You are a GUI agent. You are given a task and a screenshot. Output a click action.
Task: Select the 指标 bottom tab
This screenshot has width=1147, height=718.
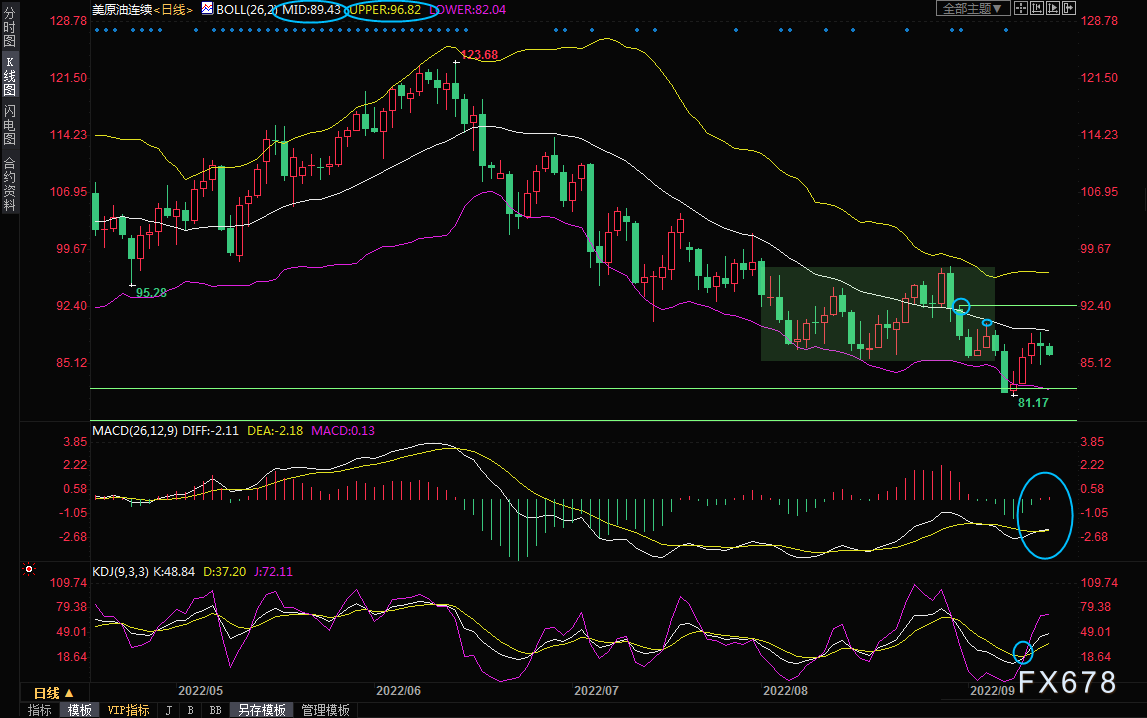40,710
